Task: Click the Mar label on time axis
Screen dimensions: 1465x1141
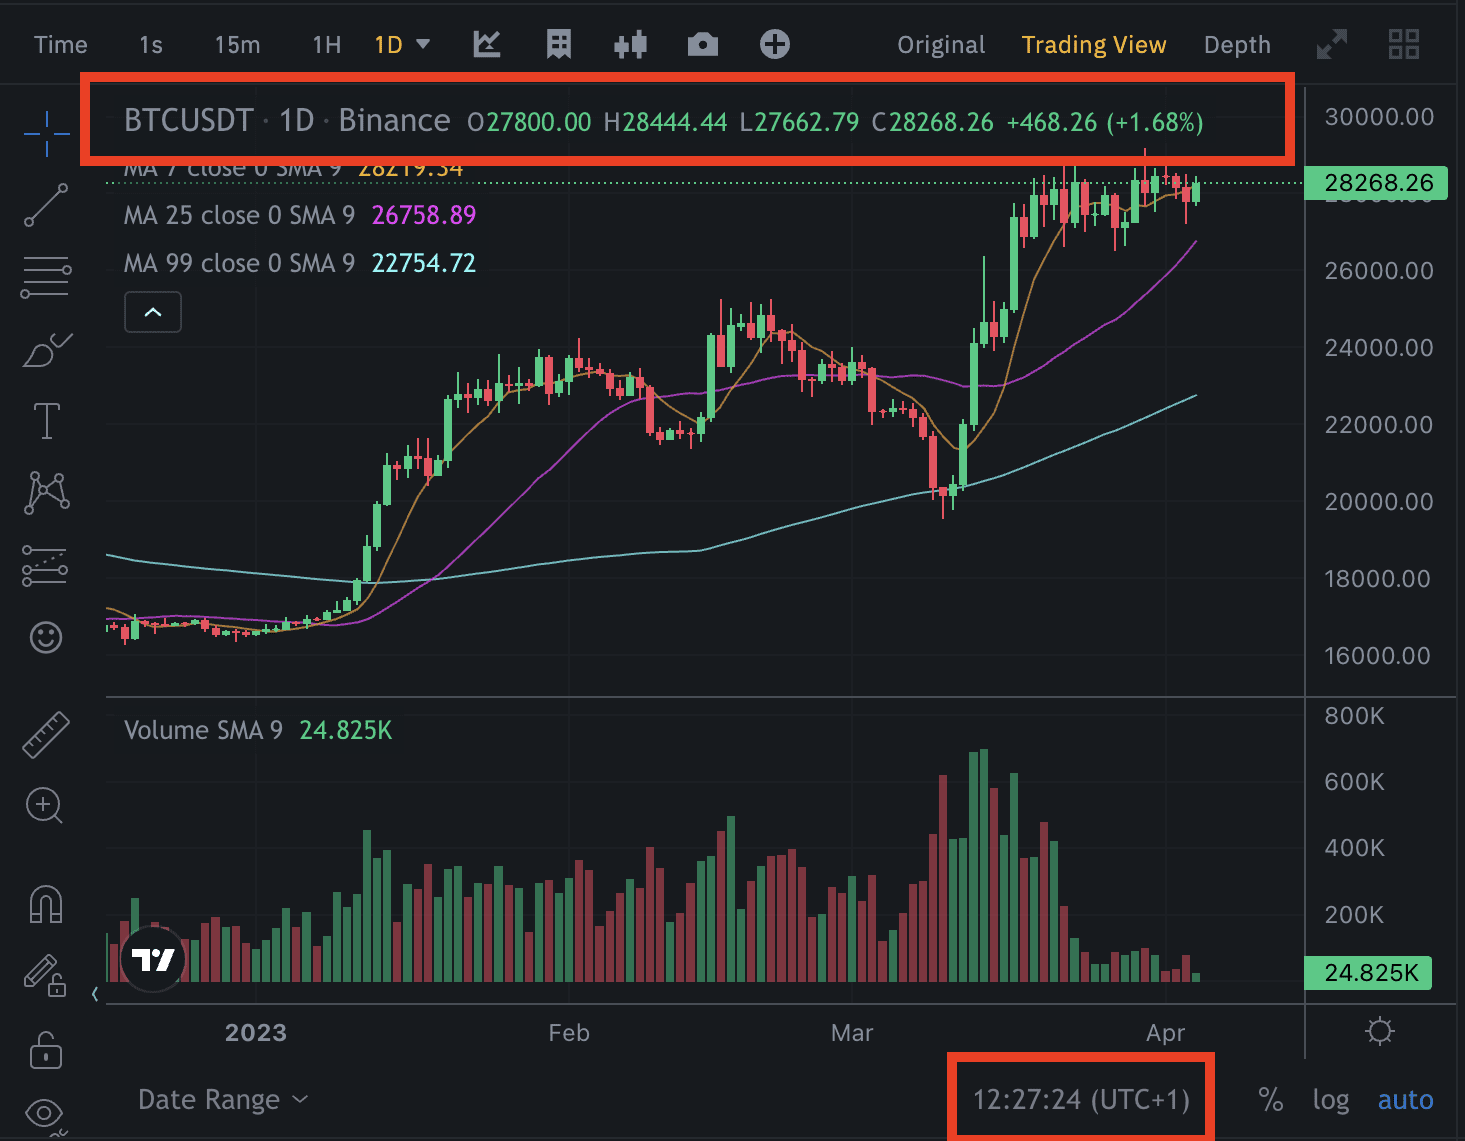Action: (852, 1033)
